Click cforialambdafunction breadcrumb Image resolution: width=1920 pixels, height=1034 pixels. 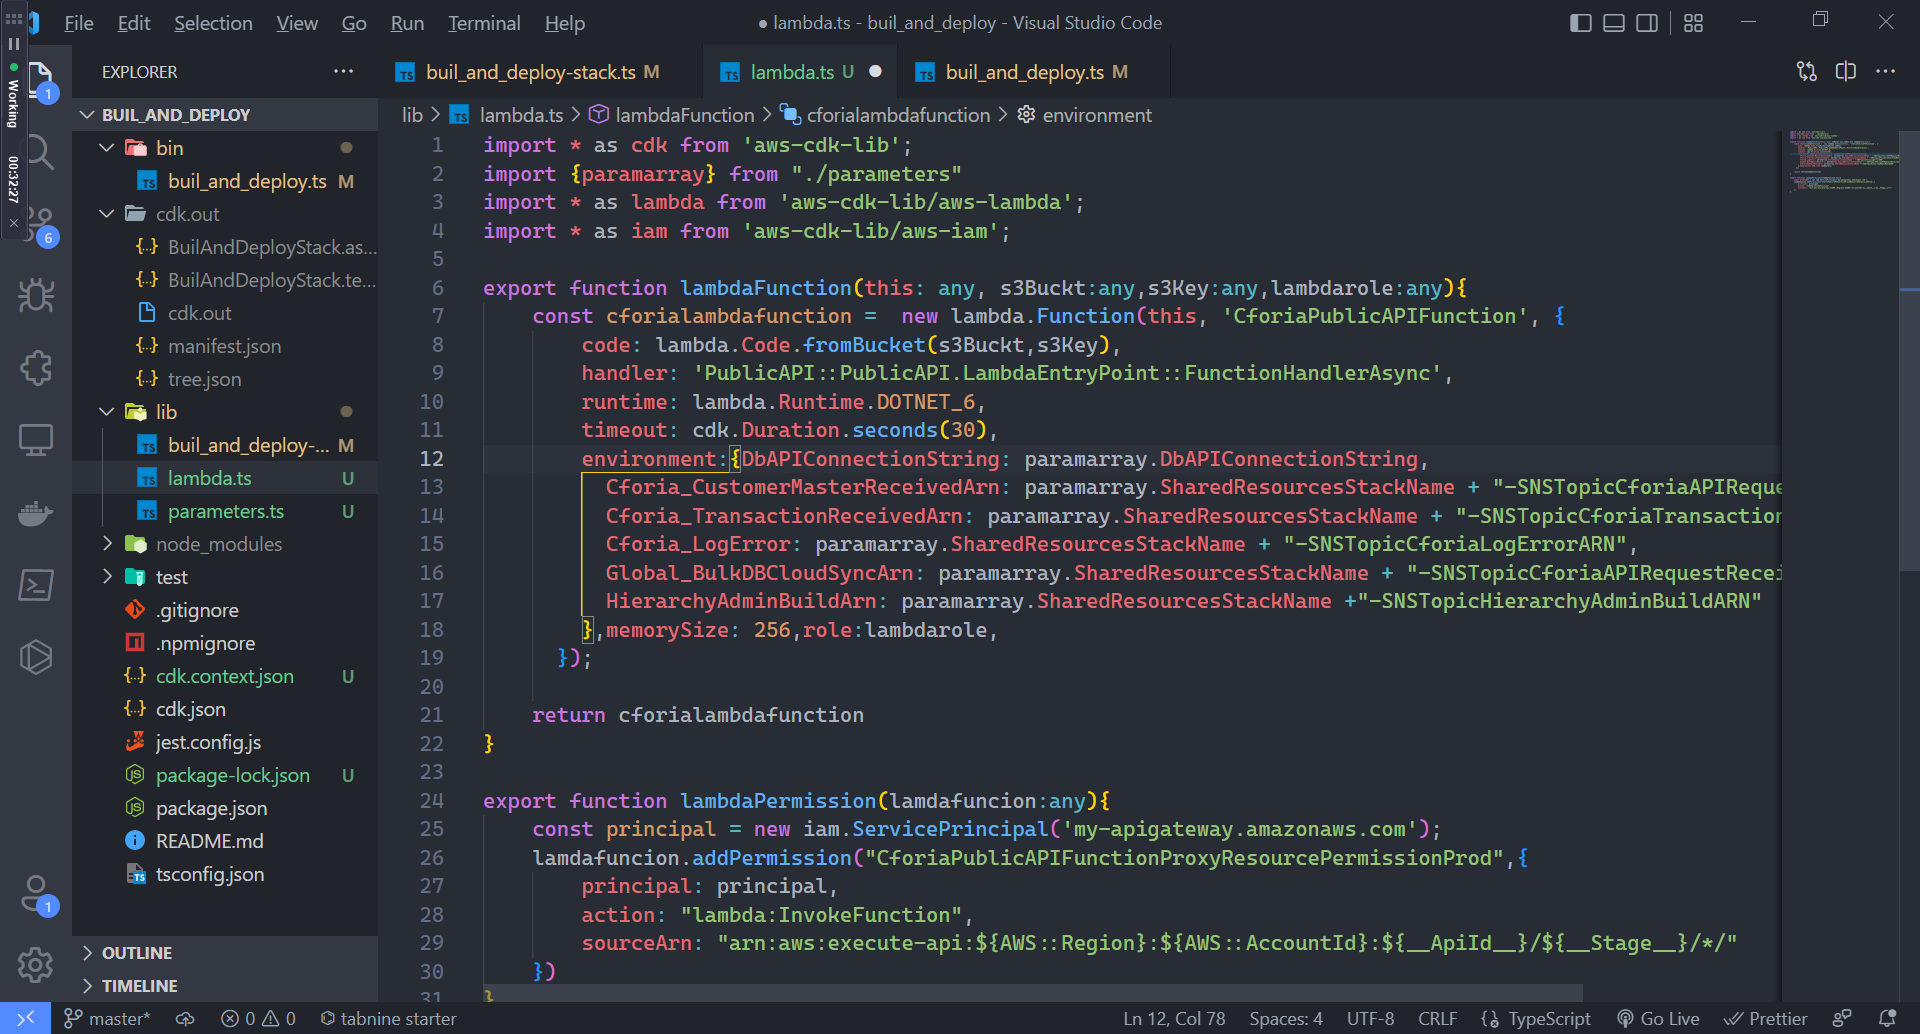point(886,115)
